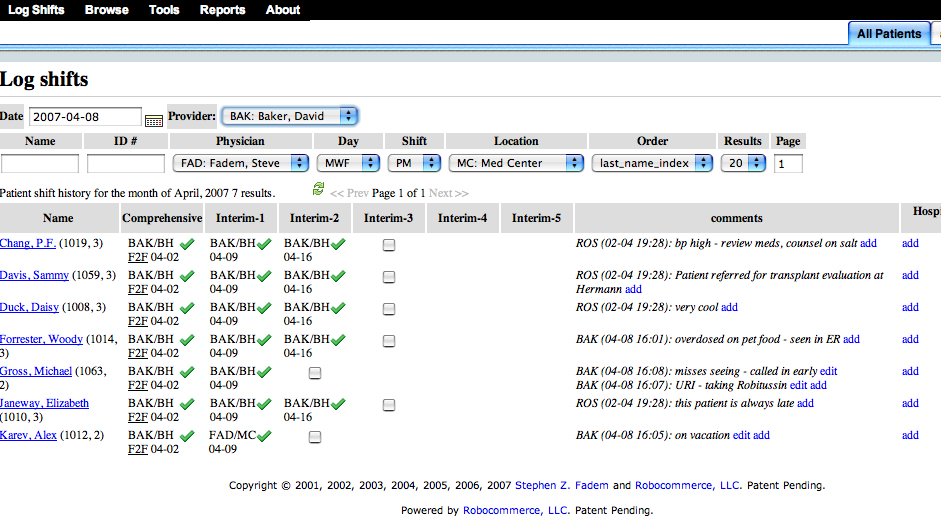Click Davis, Sammy Comprehensive green checkmark
941x531 pixels.
coord(187,275)
